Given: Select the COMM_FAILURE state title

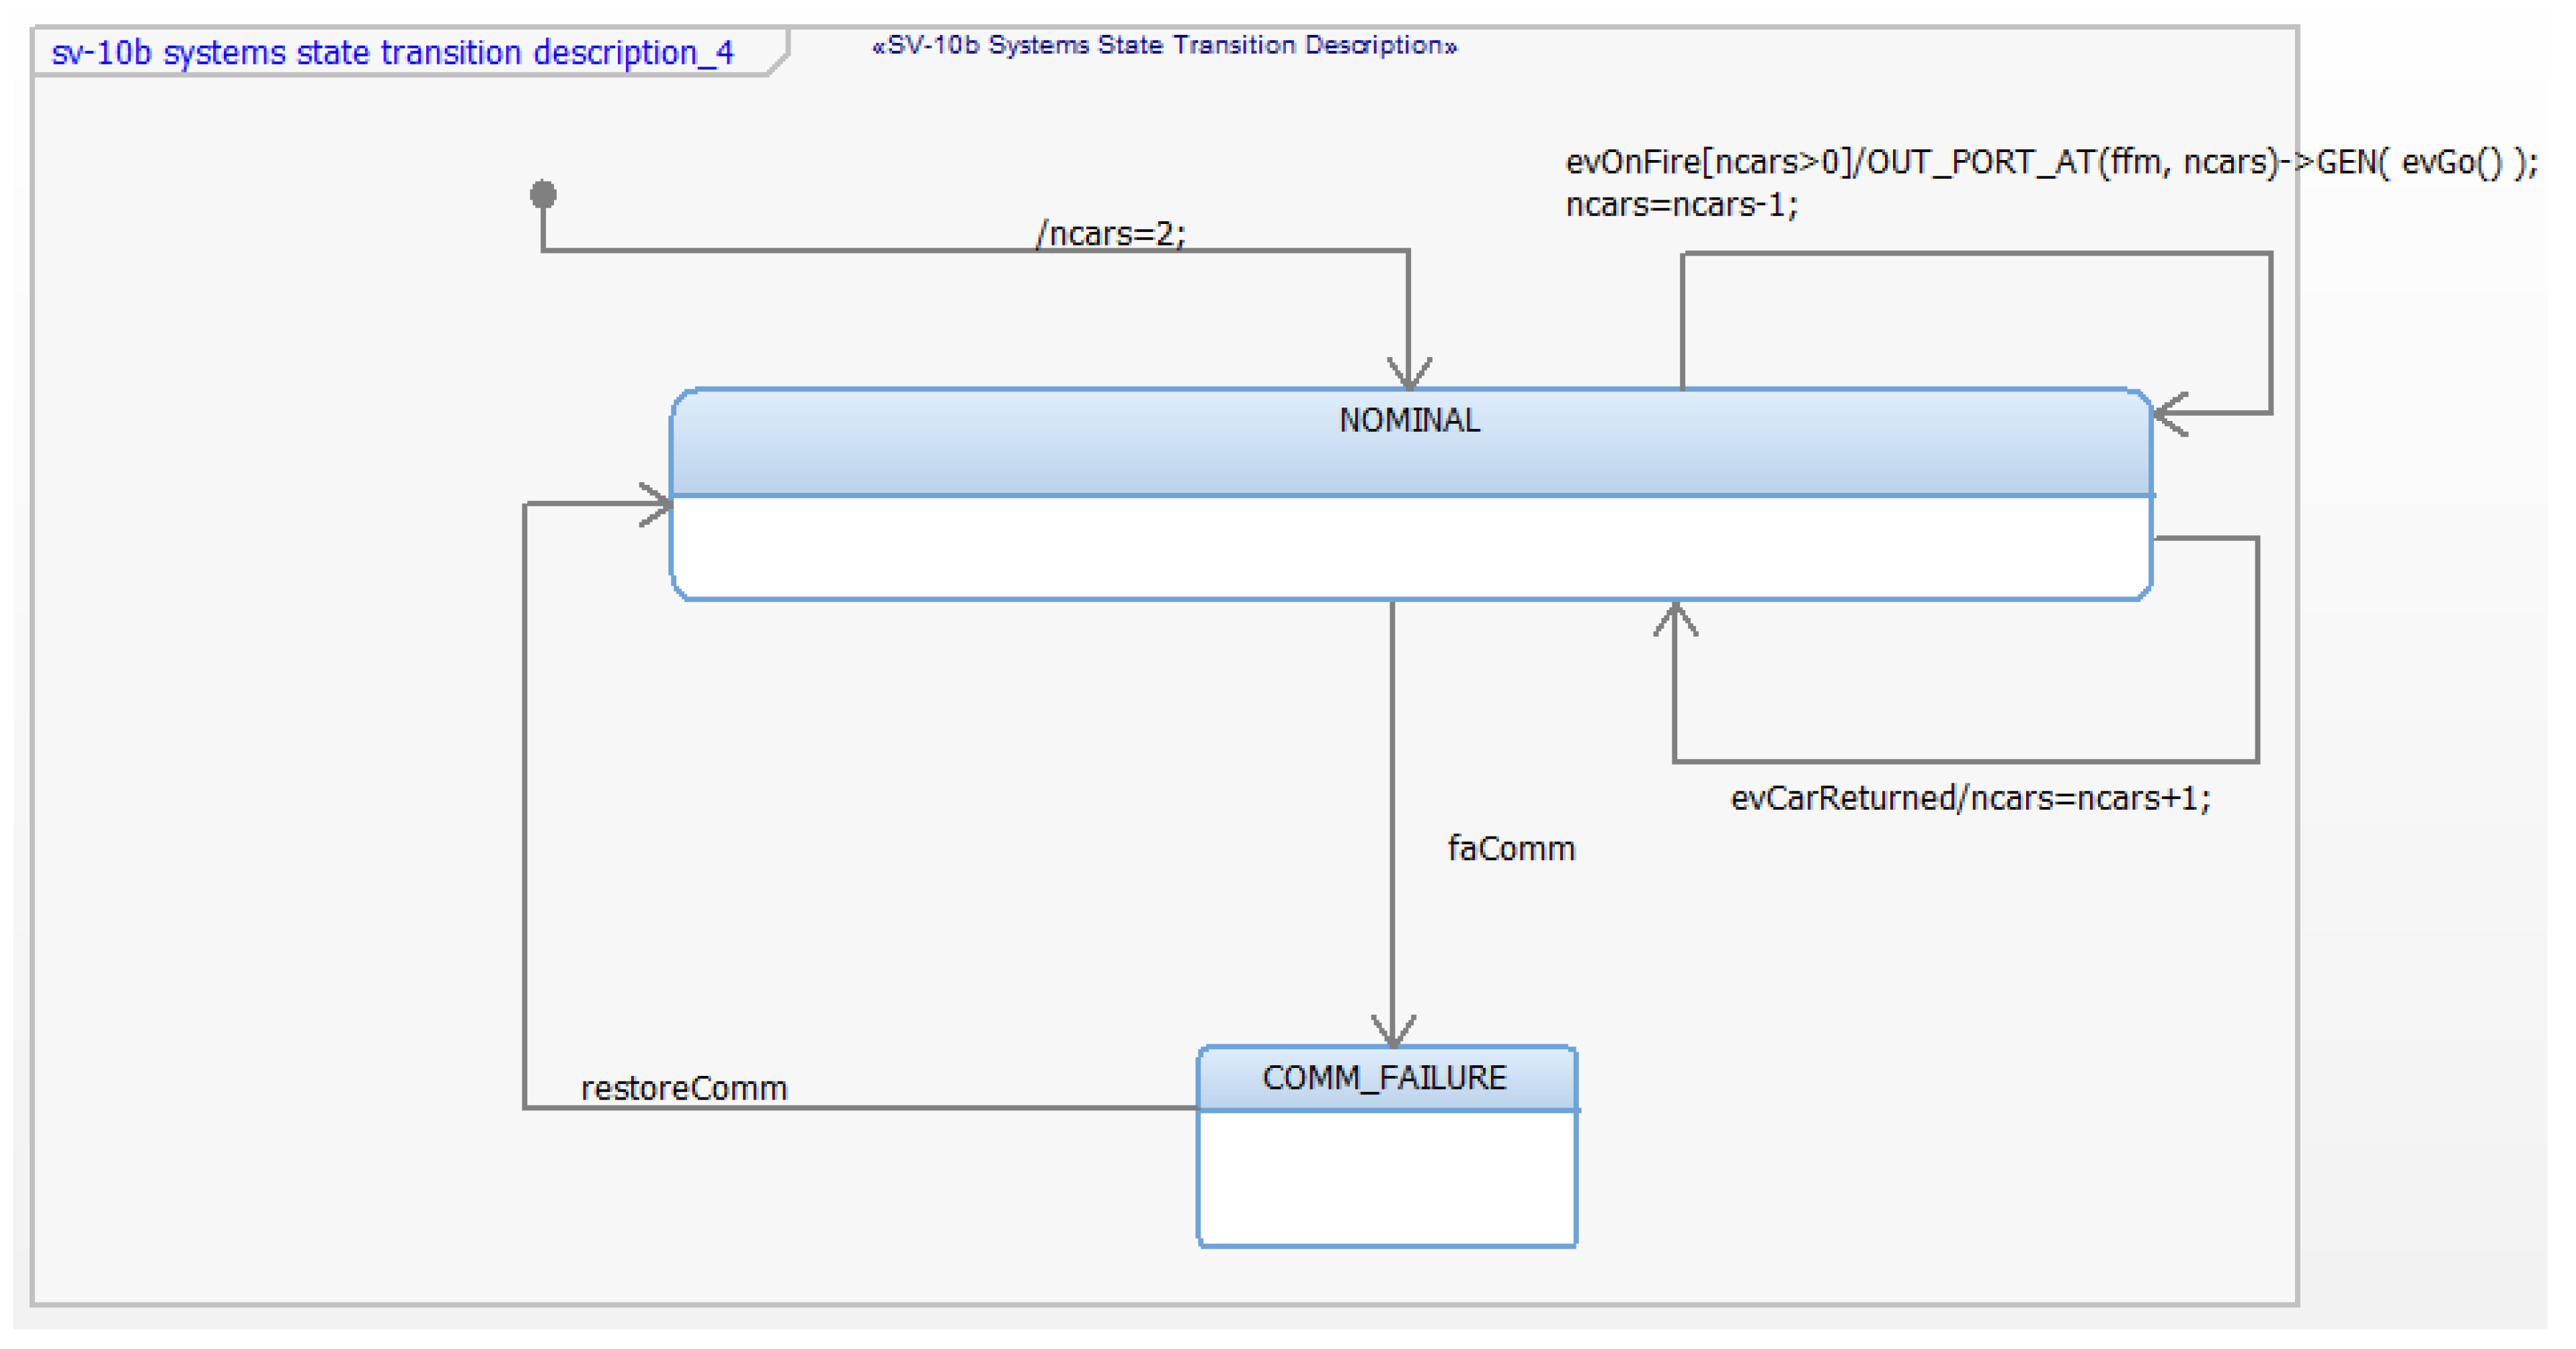Looking at the screenshot, I should [1384, 1078].
